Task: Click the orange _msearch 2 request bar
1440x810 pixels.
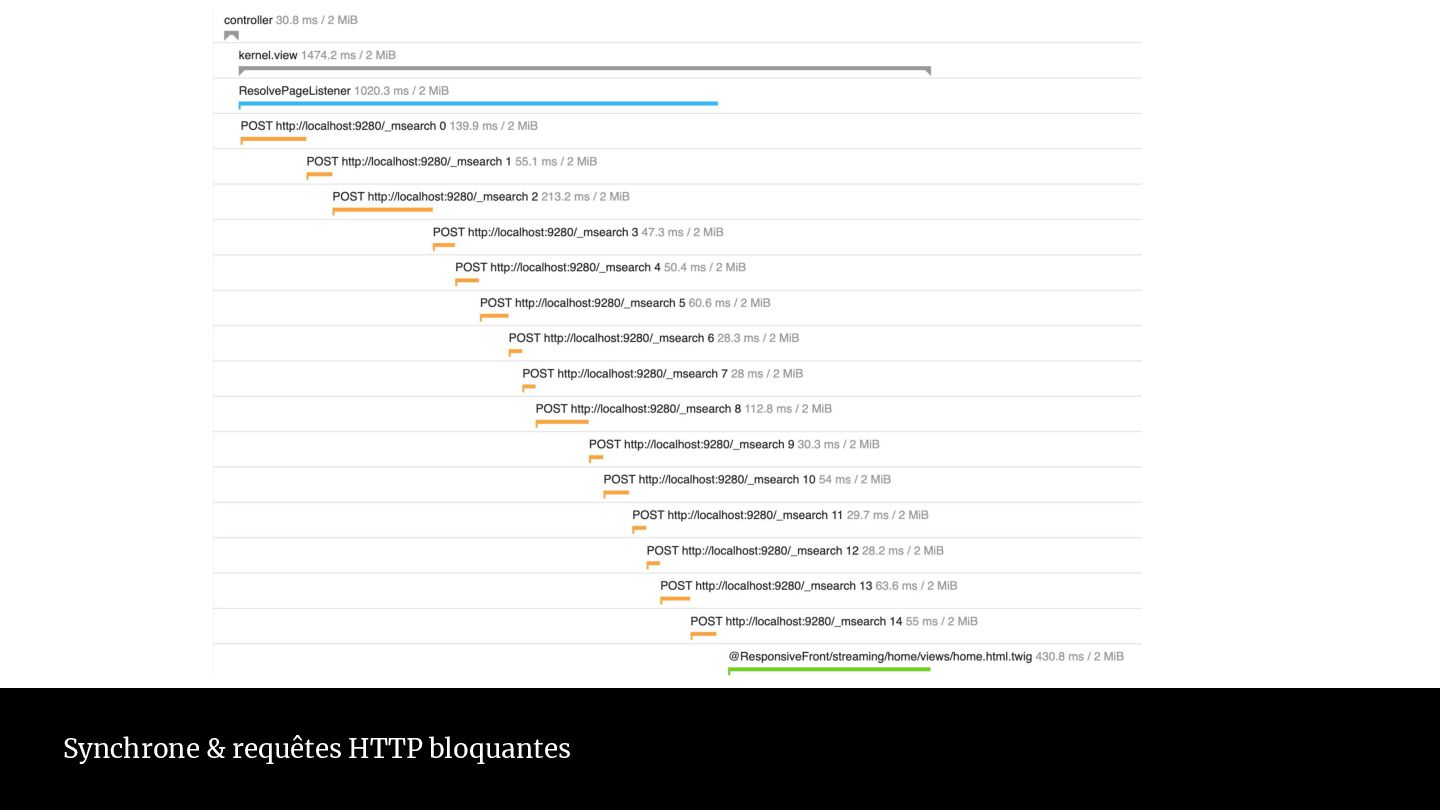Action: click(382, 209)
